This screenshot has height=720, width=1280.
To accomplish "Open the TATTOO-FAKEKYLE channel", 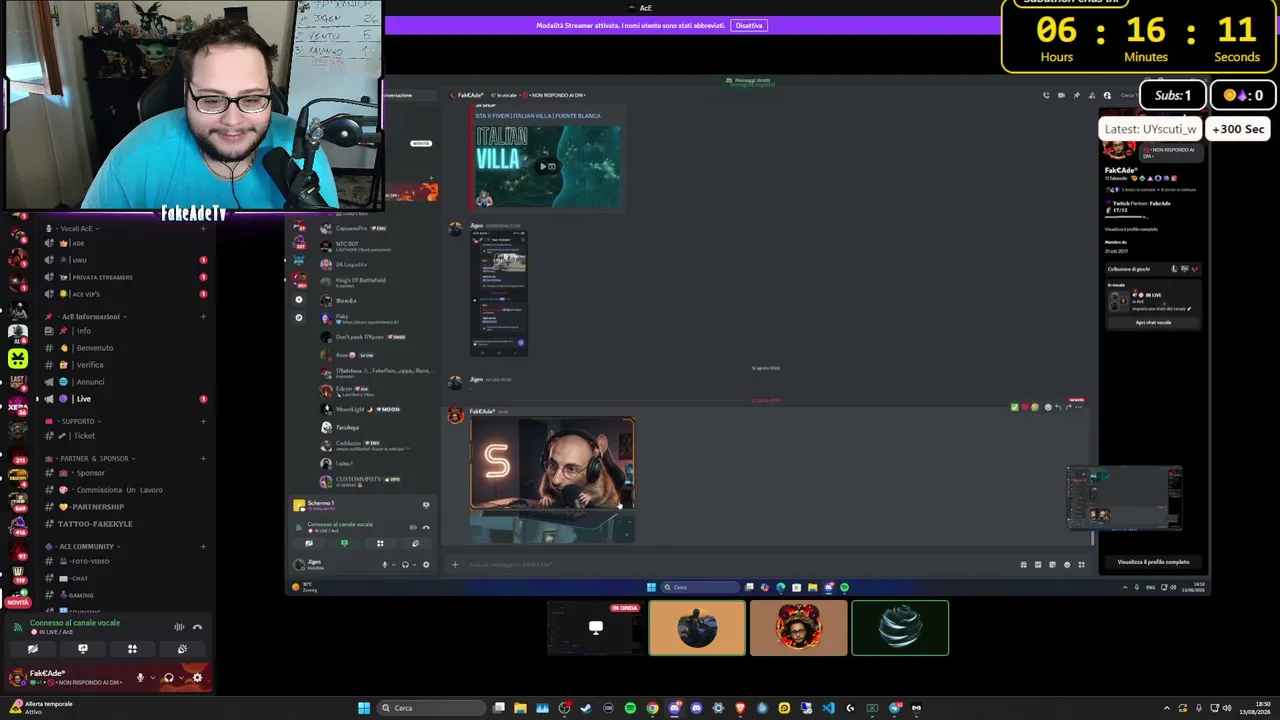I will (x=125, y=524).
